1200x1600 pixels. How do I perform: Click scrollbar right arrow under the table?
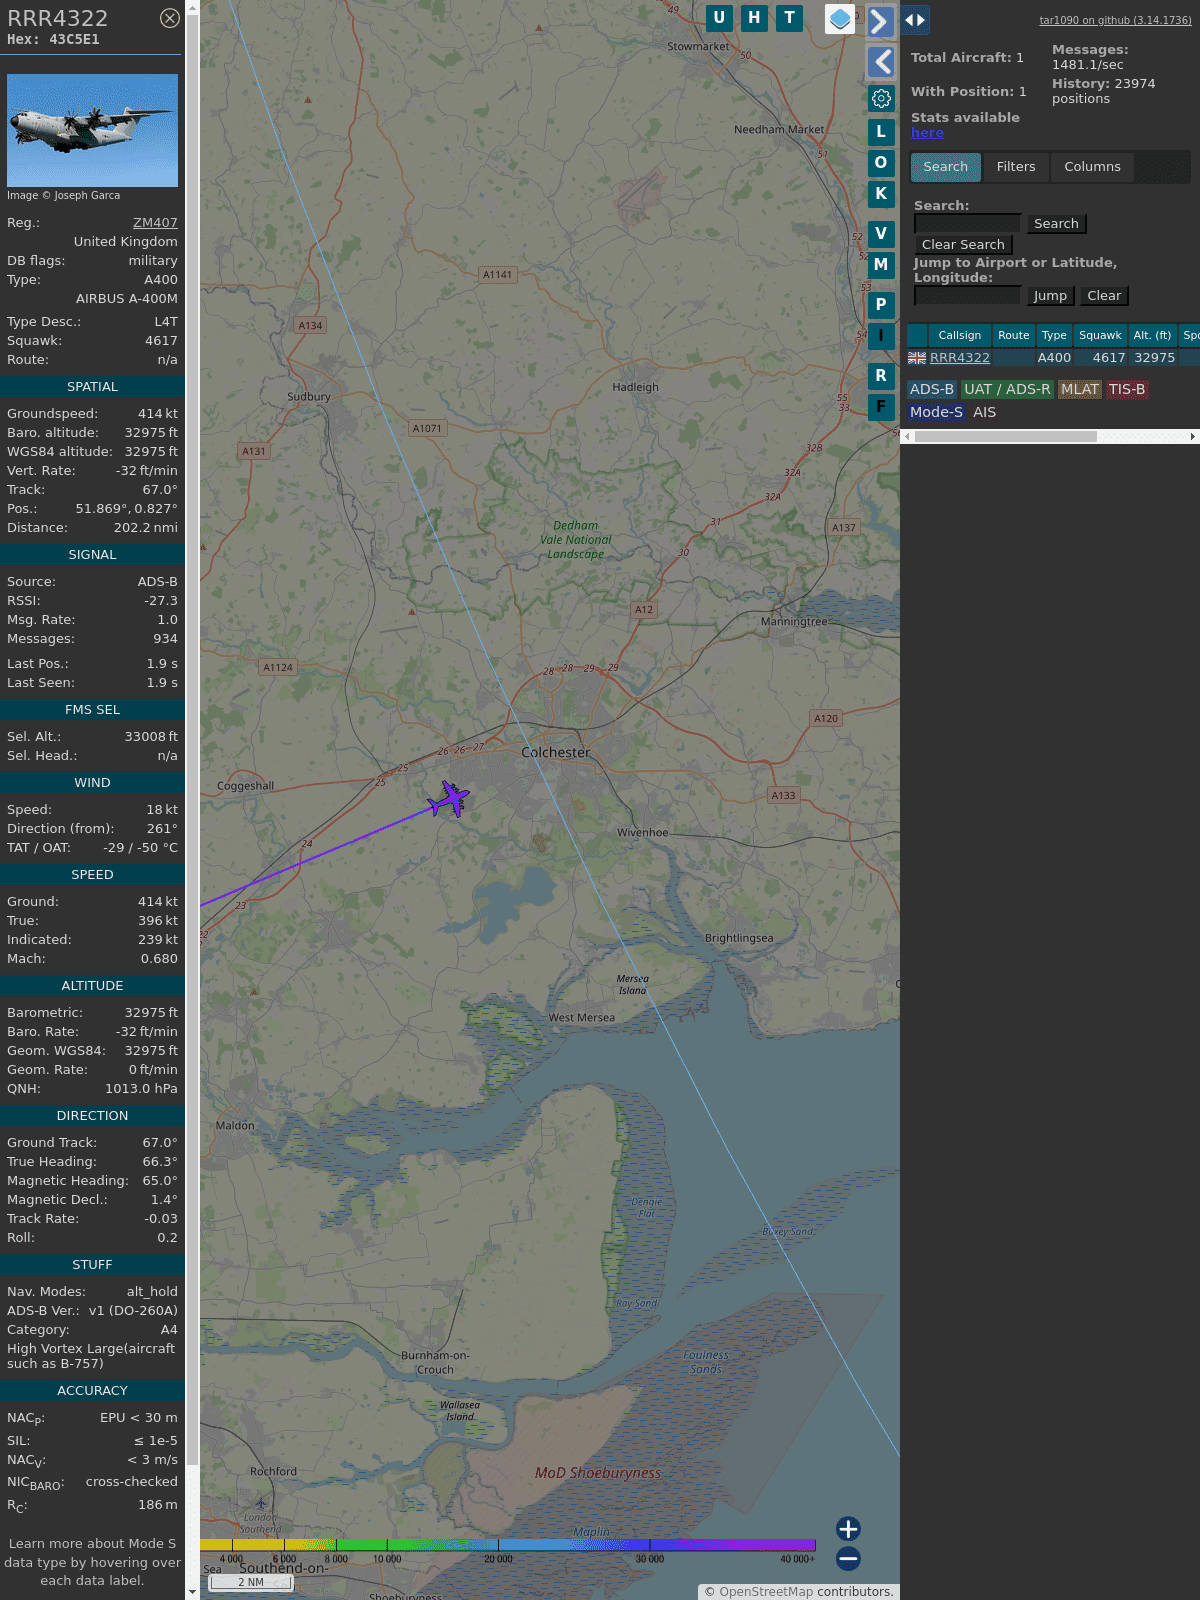[1193, 437]
